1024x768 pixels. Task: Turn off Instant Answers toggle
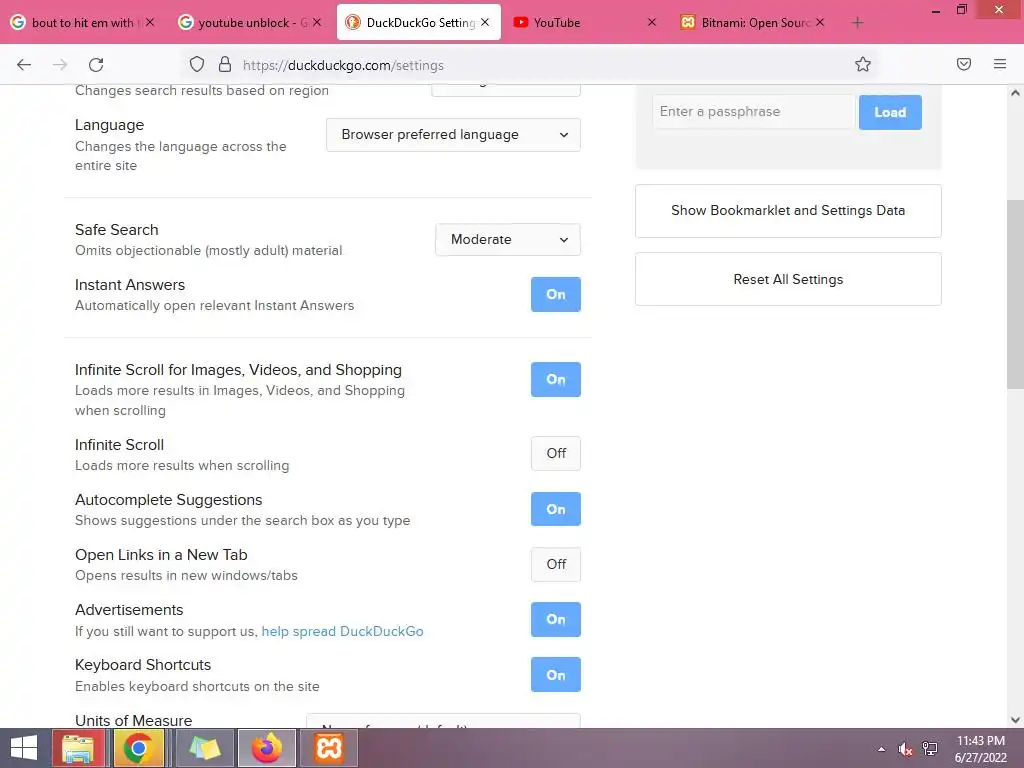click(556, 295)
